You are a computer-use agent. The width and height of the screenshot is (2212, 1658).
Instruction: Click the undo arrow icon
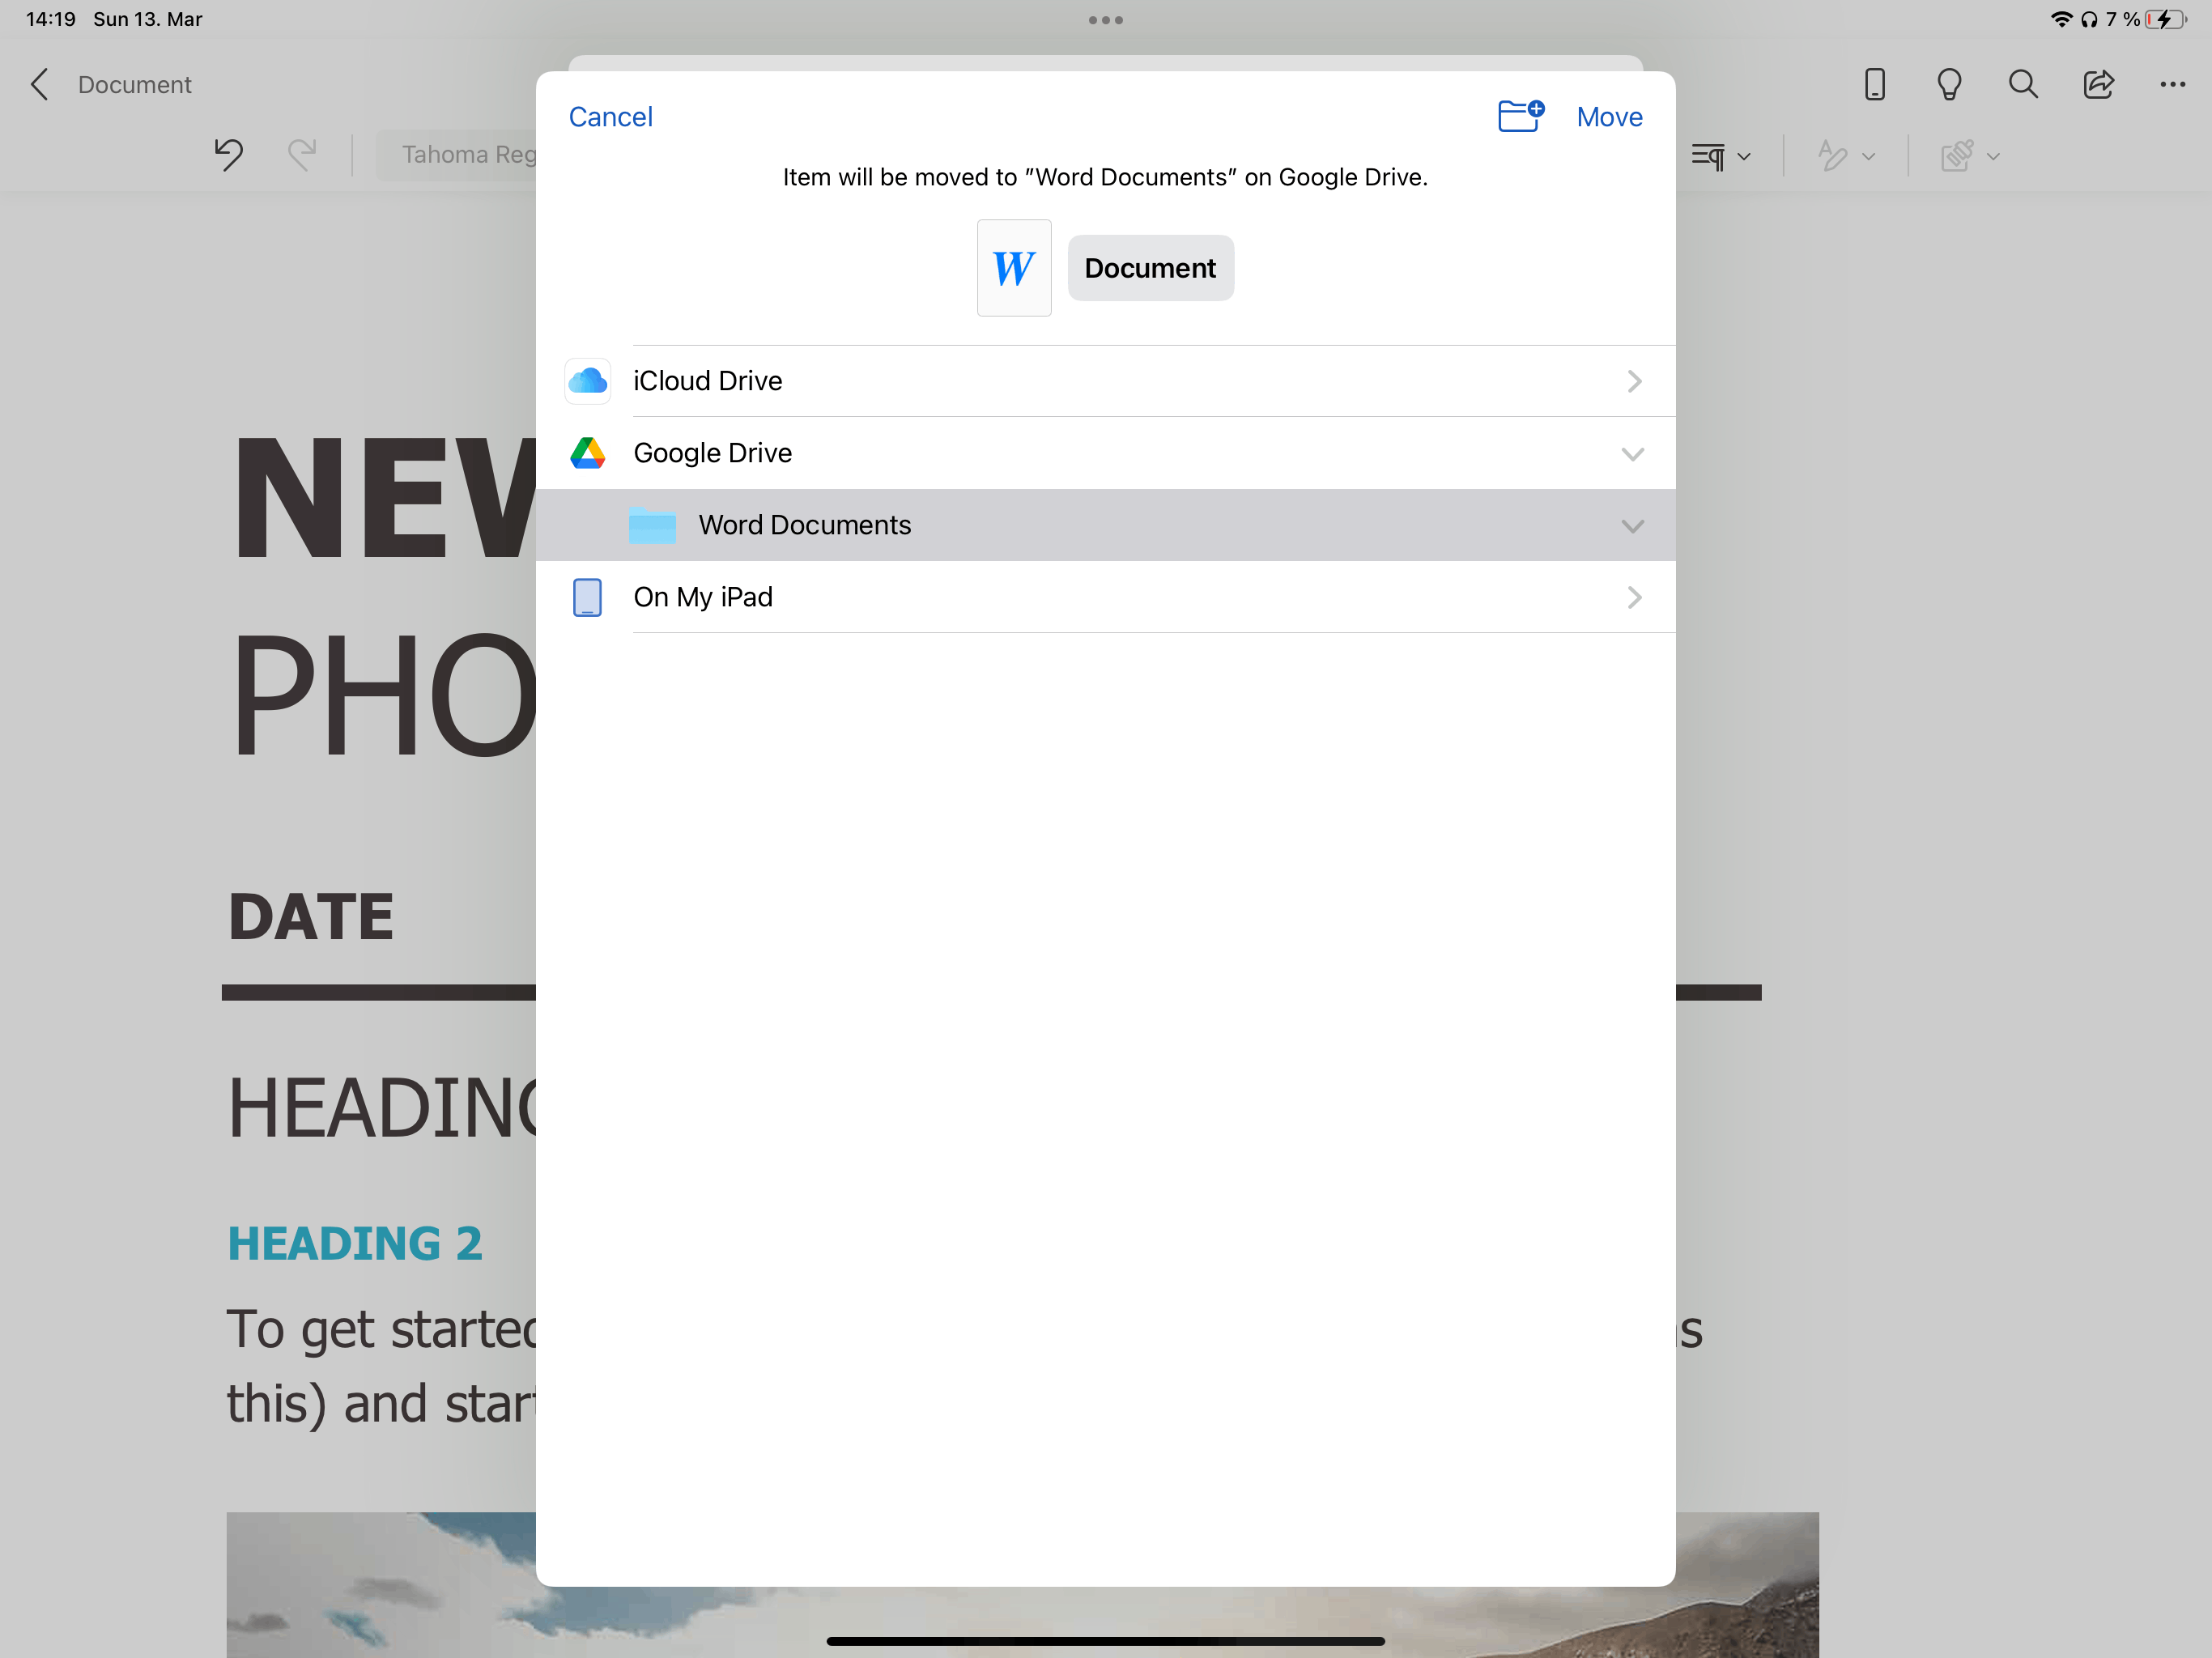coord(229,154)
